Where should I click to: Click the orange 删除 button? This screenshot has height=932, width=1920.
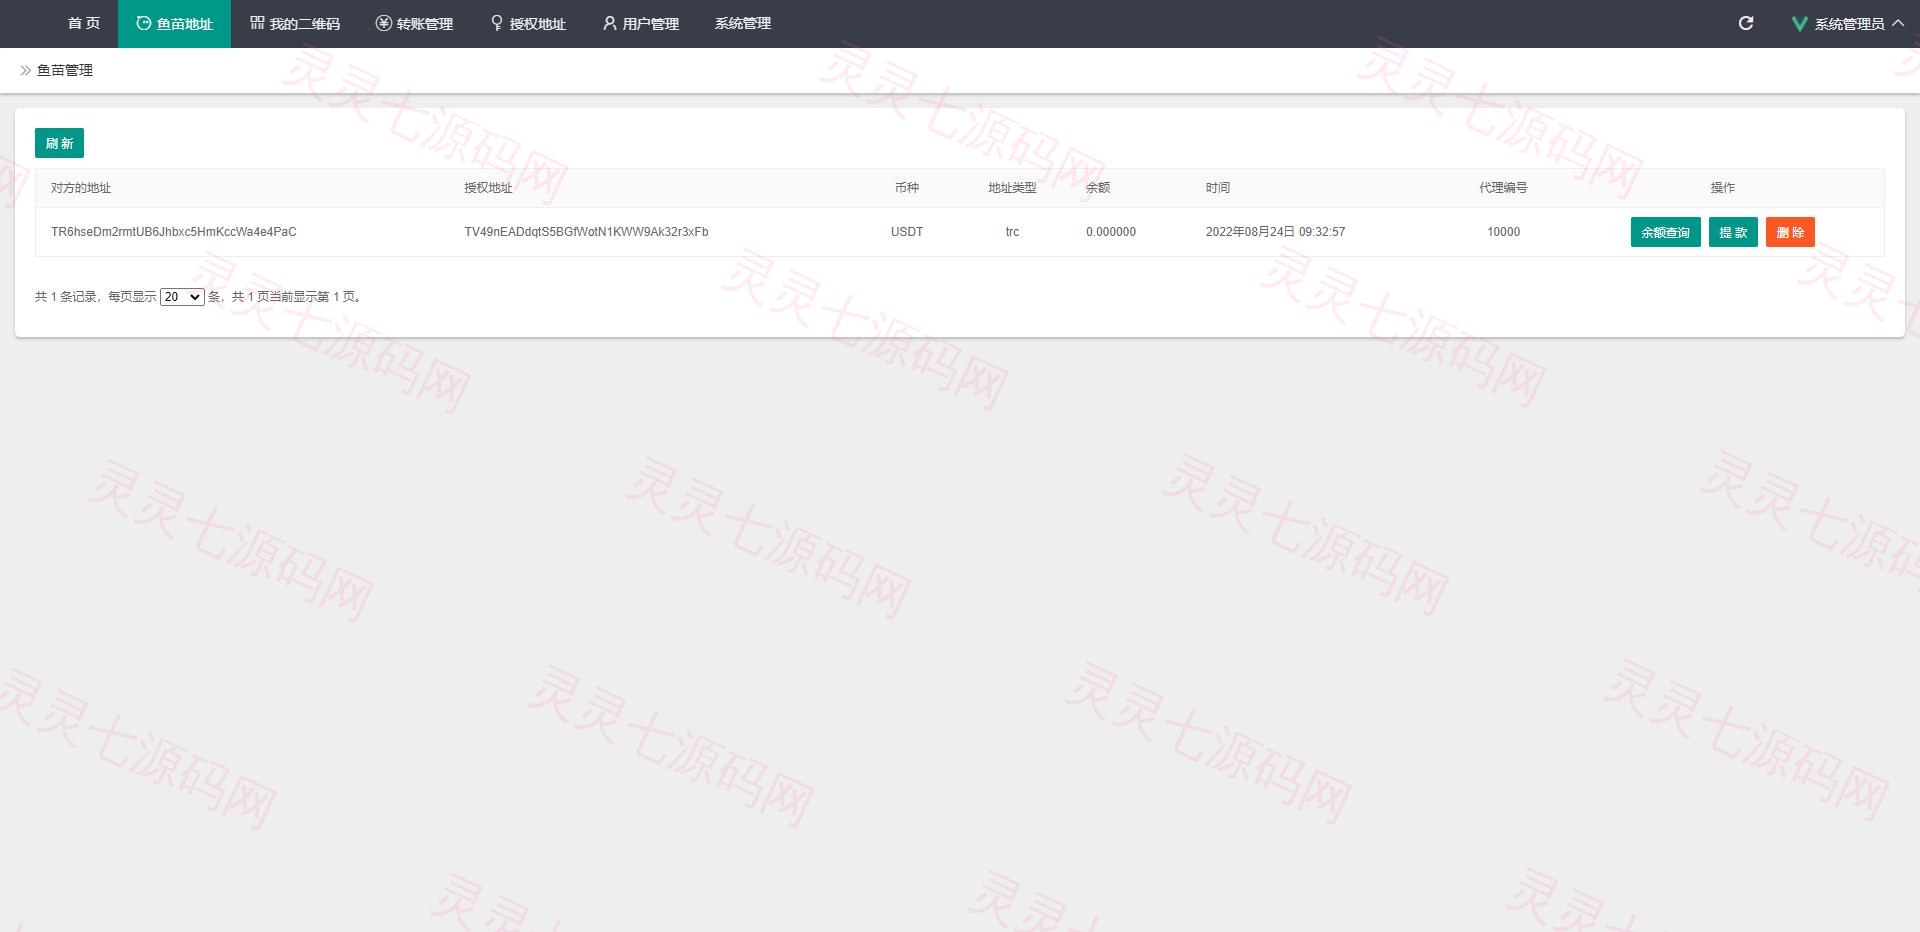(x=1790, y=232)
